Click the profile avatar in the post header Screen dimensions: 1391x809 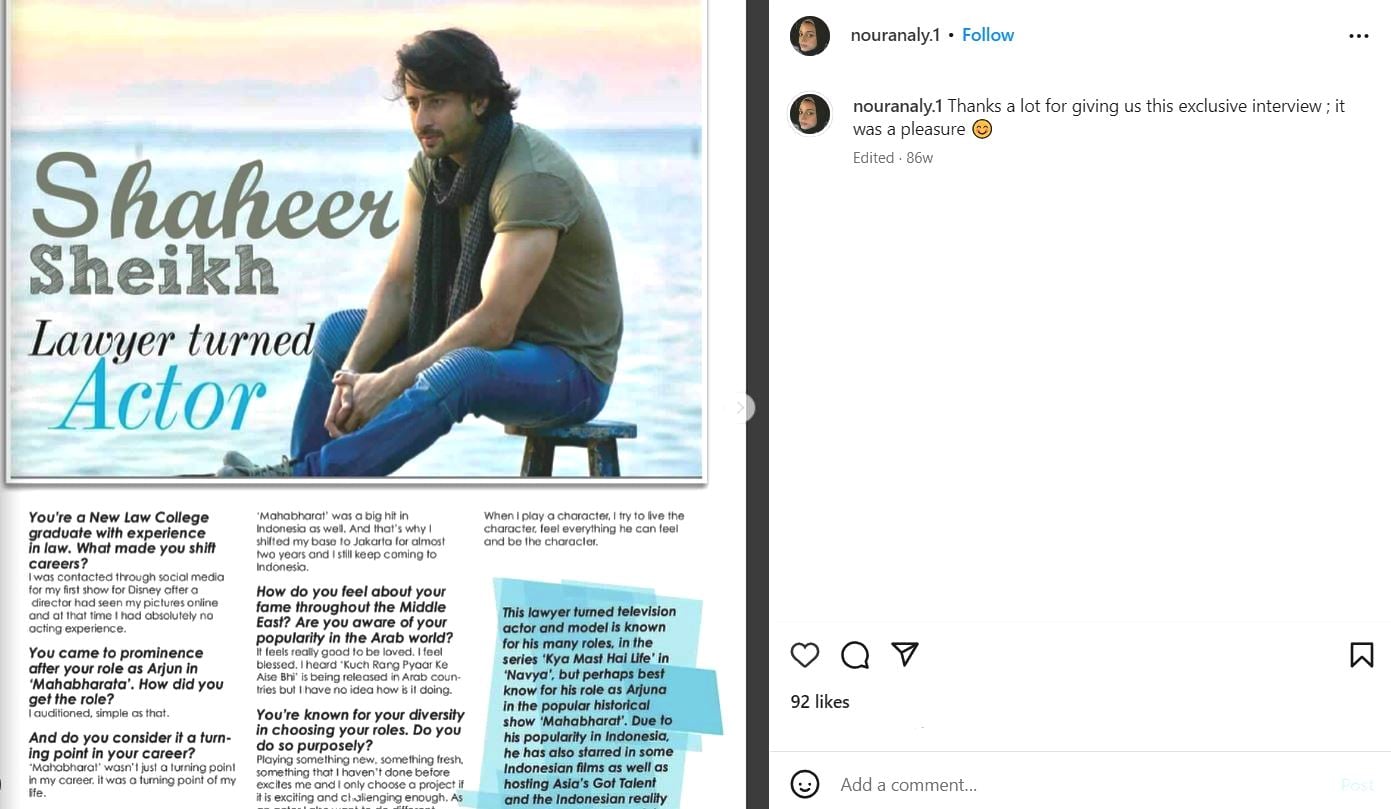(810, 36)
